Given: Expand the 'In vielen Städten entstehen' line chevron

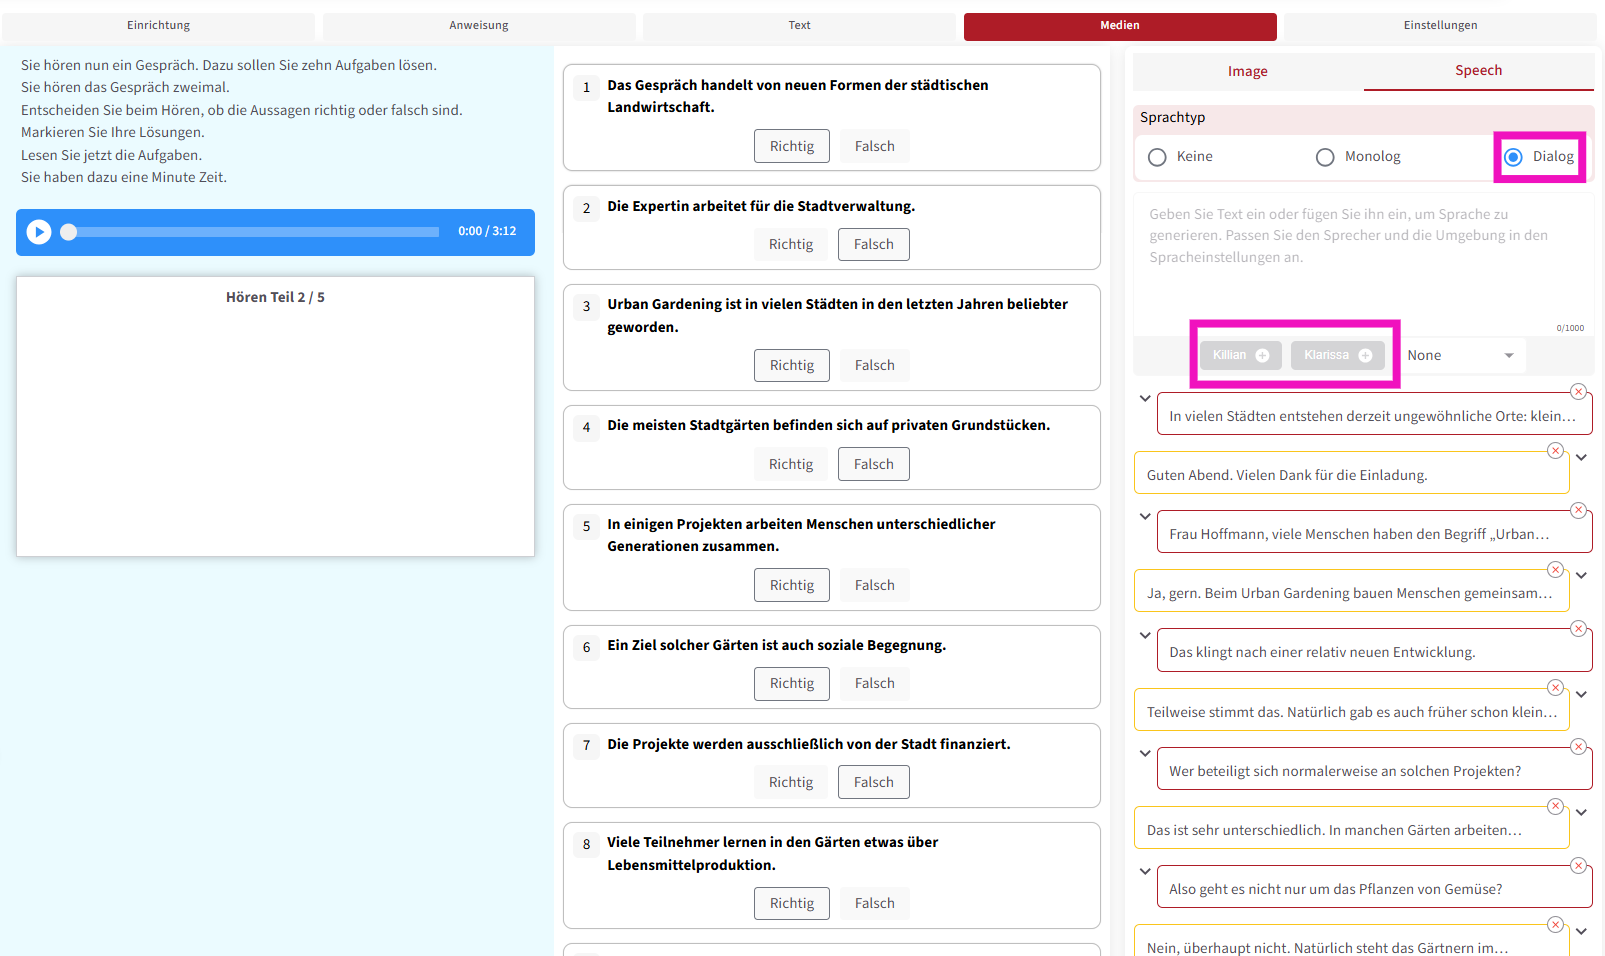Looking at the screenshot, I should click(x=1145, y=398).
